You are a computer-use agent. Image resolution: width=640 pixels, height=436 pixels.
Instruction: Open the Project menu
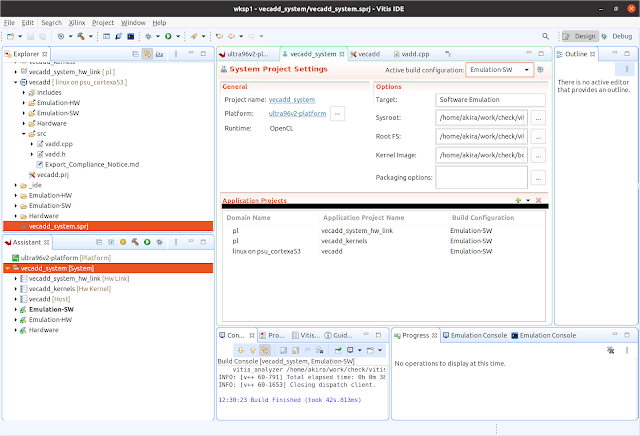(x=103, y=23)
